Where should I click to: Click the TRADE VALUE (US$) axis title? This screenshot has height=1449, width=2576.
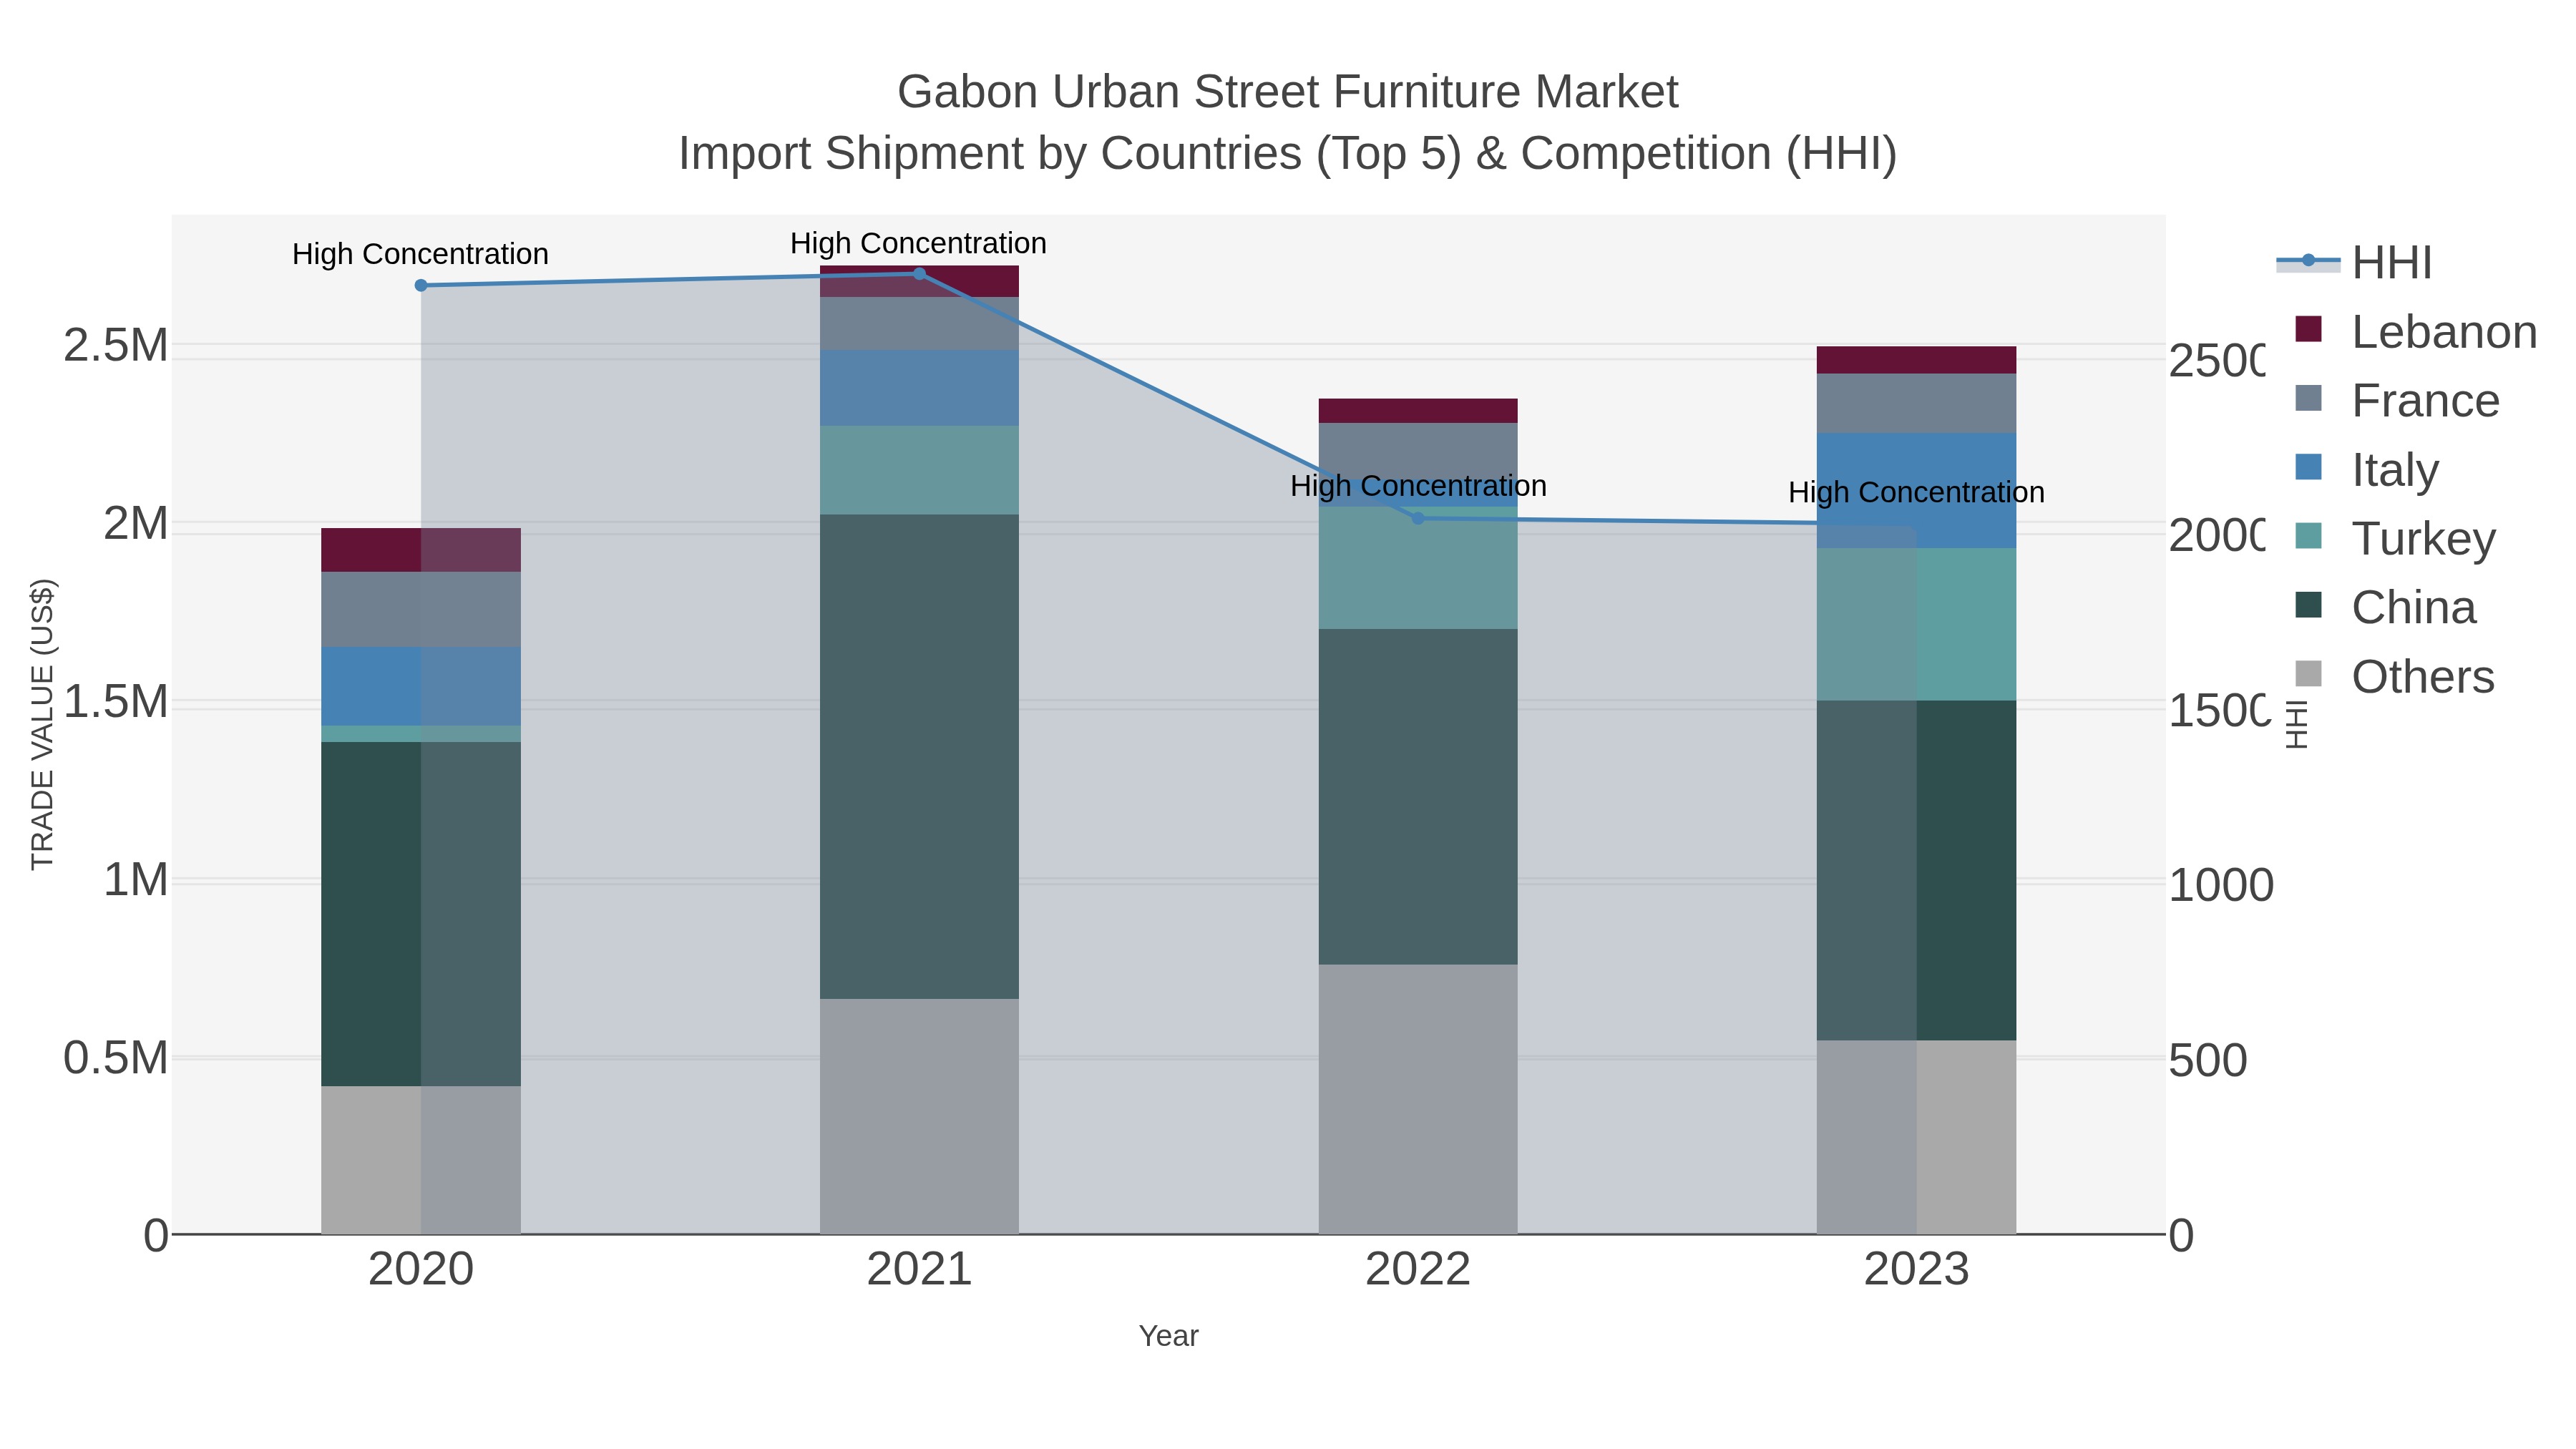tap(42, 724)
